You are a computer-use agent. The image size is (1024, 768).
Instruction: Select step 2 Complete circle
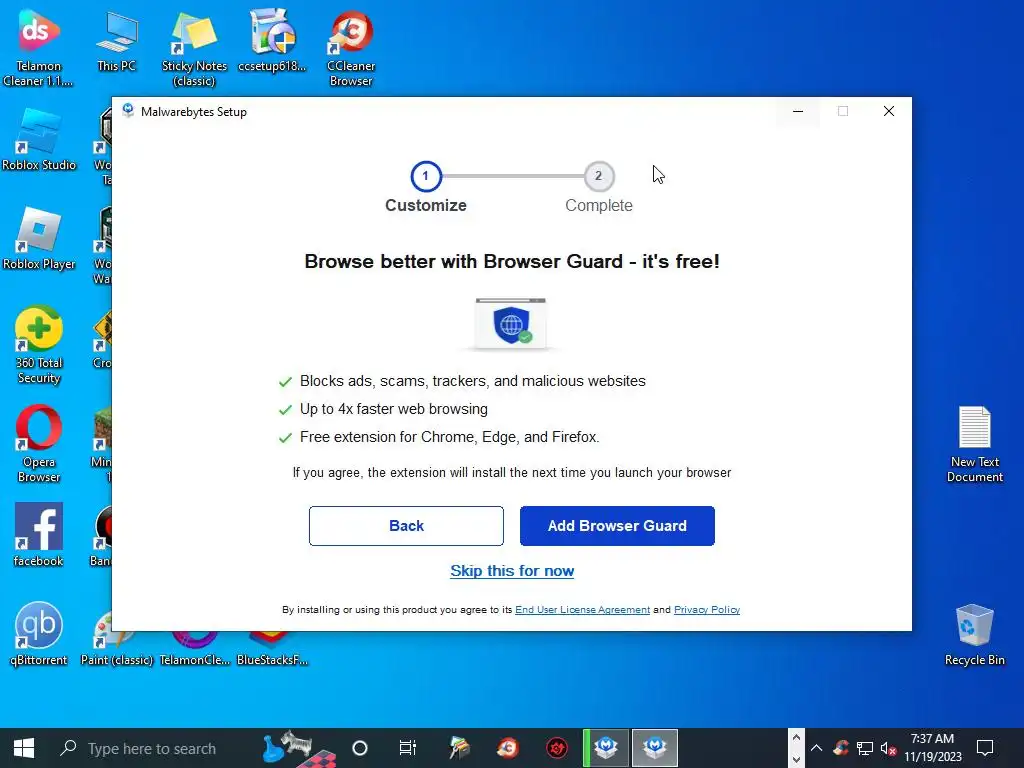pos(598,176)
